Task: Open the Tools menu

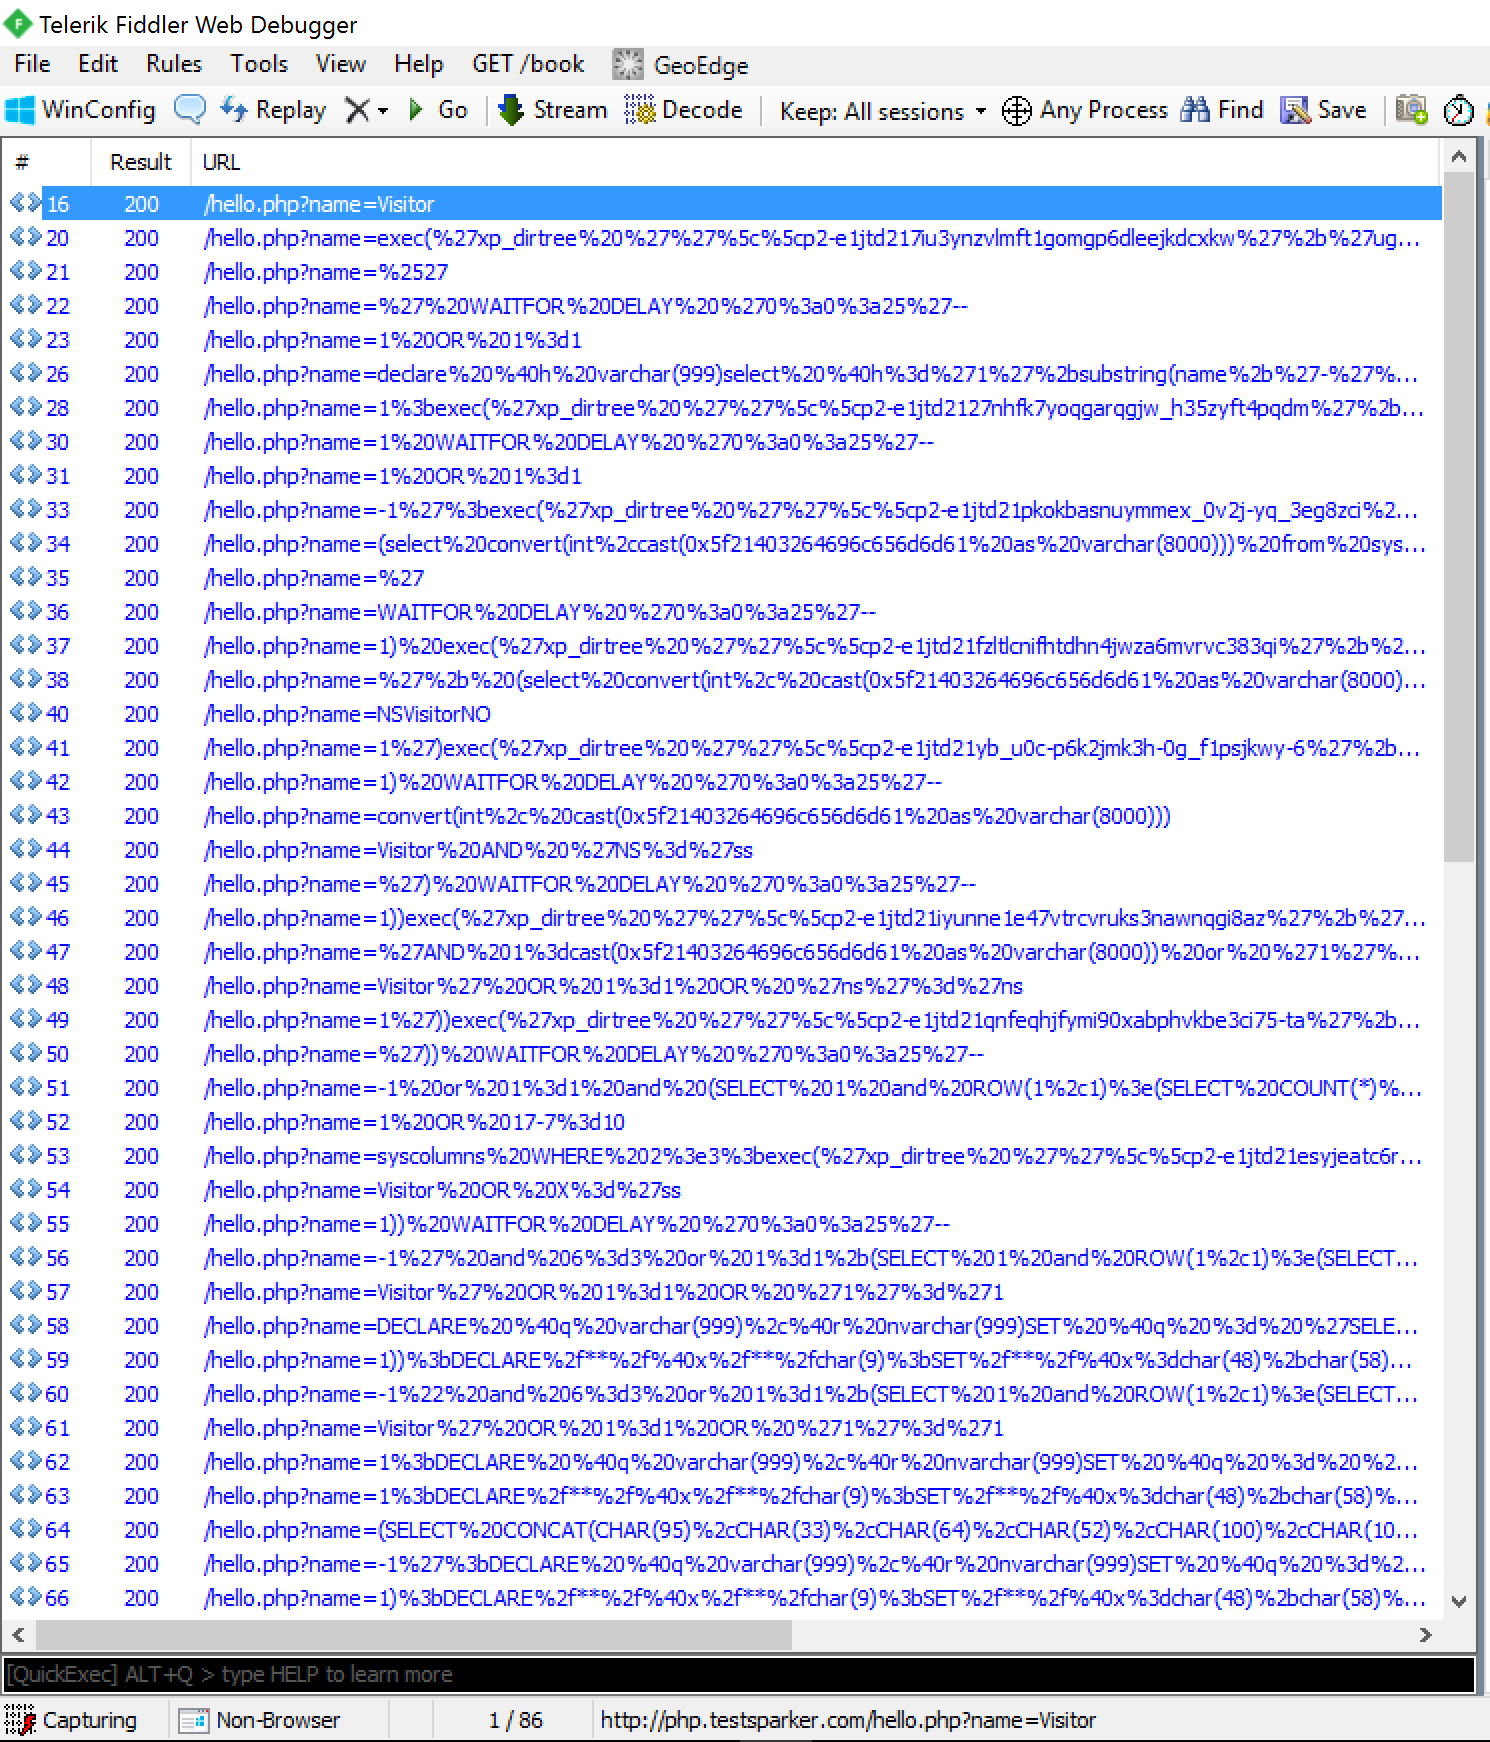Action: (x=258, y=64)
